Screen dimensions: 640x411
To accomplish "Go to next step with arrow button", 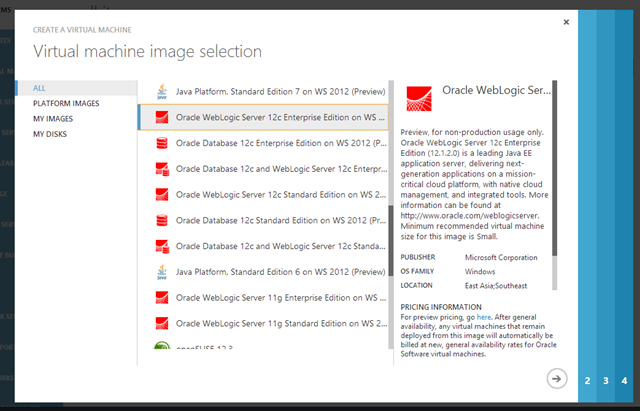I will click(x=557, y=379).
